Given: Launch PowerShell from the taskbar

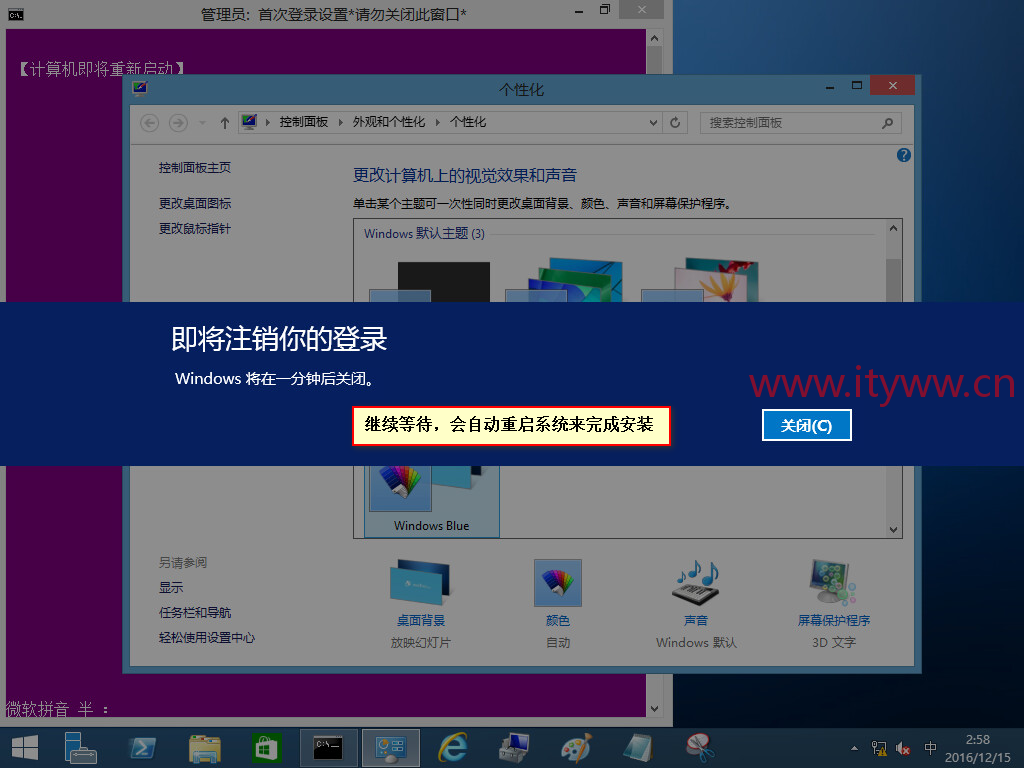Looking at the screenshot, I should pos(142,748).
